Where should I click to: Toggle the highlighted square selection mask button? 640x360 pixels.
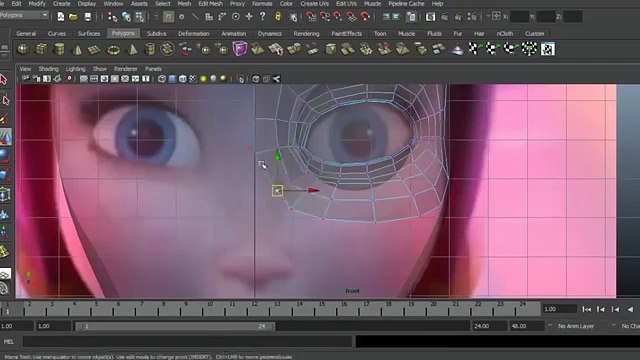point(168,17)
